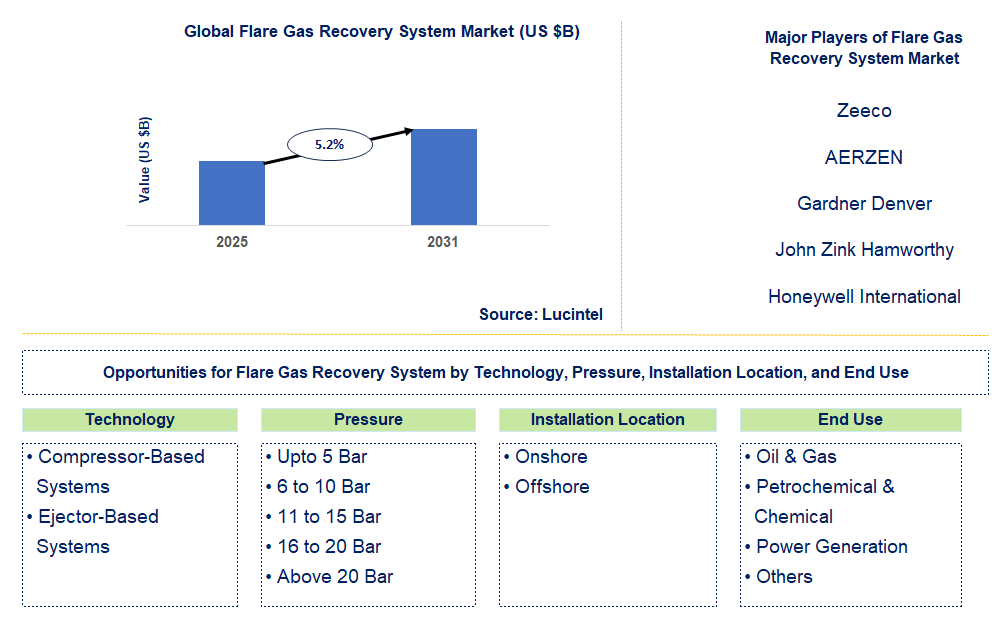Select 'Offshore' installation location
The width and height of the screenshot is (1003, 631).
547,487
